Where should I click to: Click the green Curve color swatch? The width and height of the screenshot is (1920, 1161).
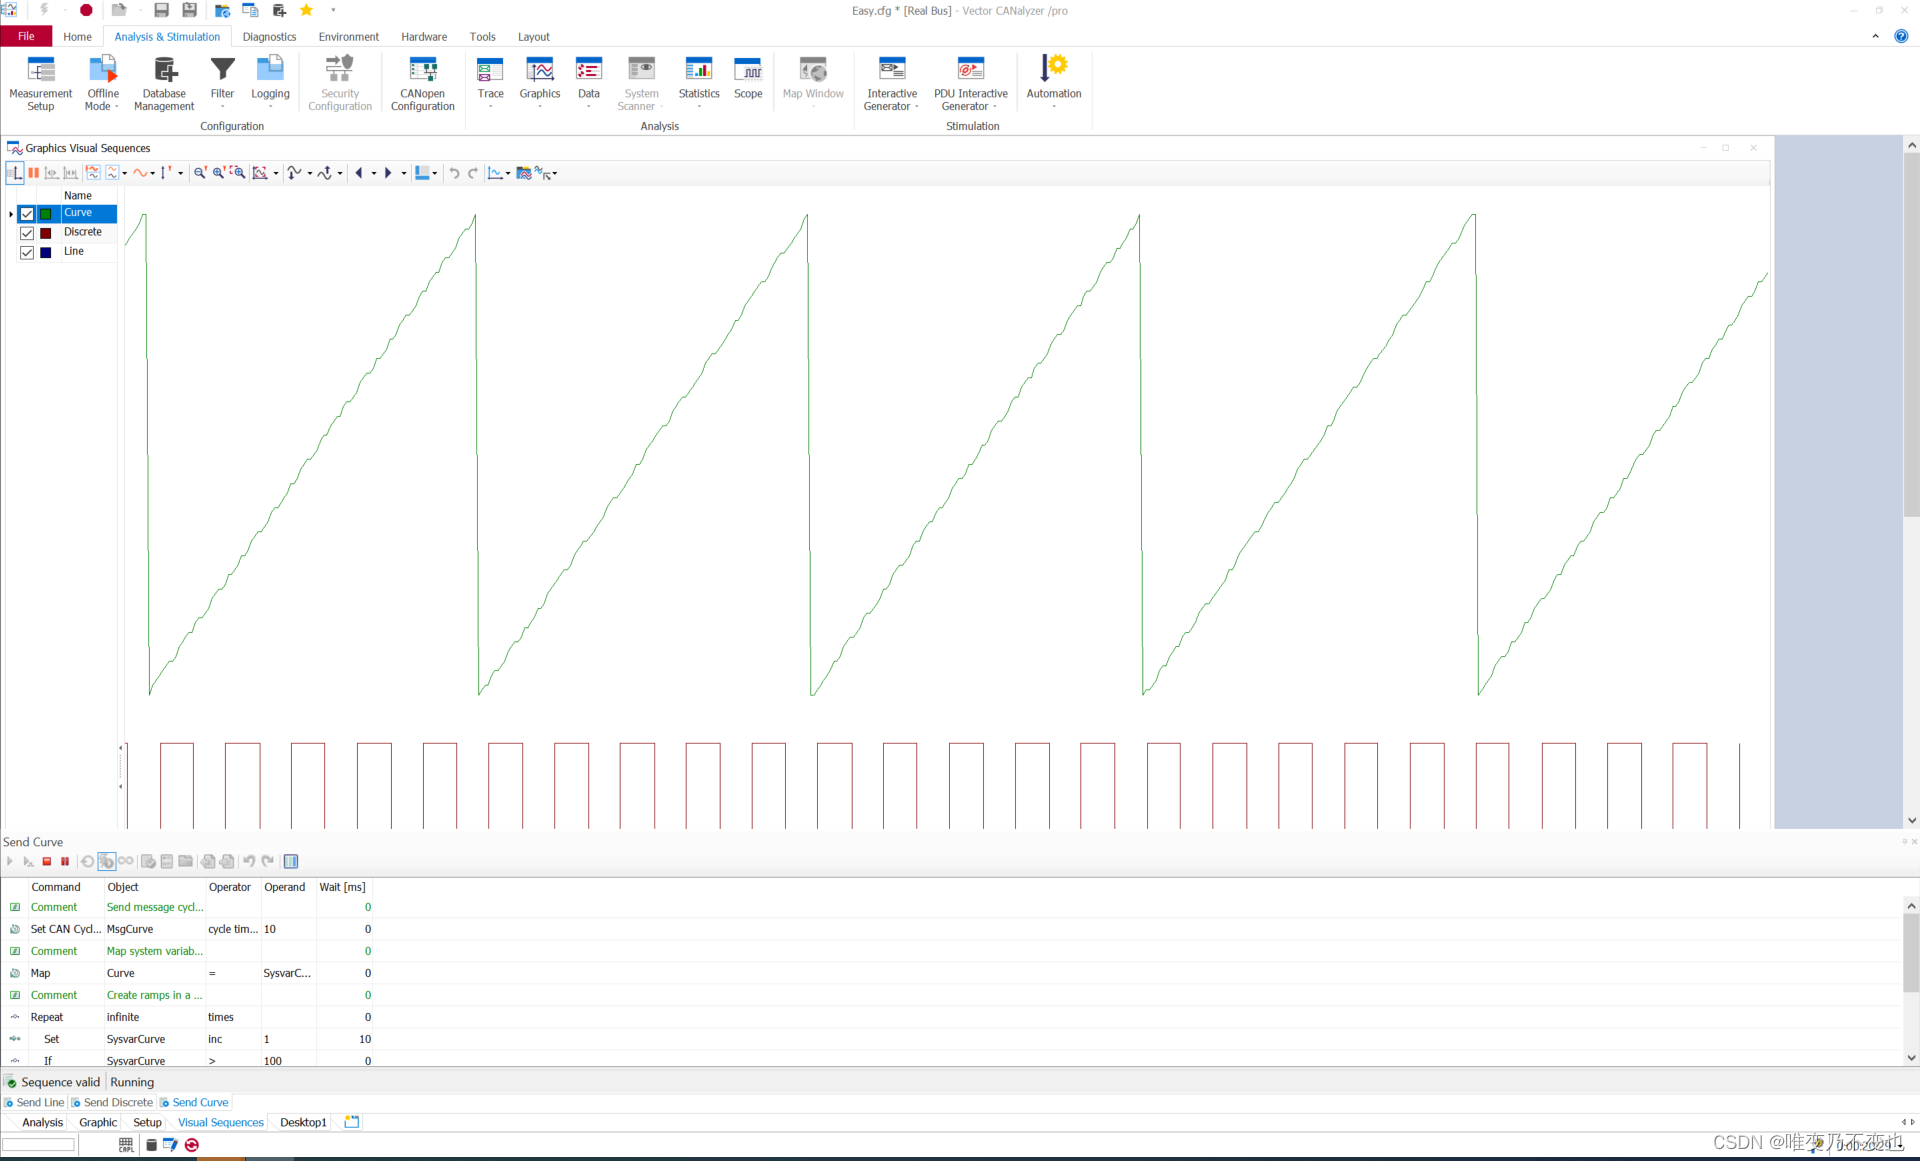[46, 214]
